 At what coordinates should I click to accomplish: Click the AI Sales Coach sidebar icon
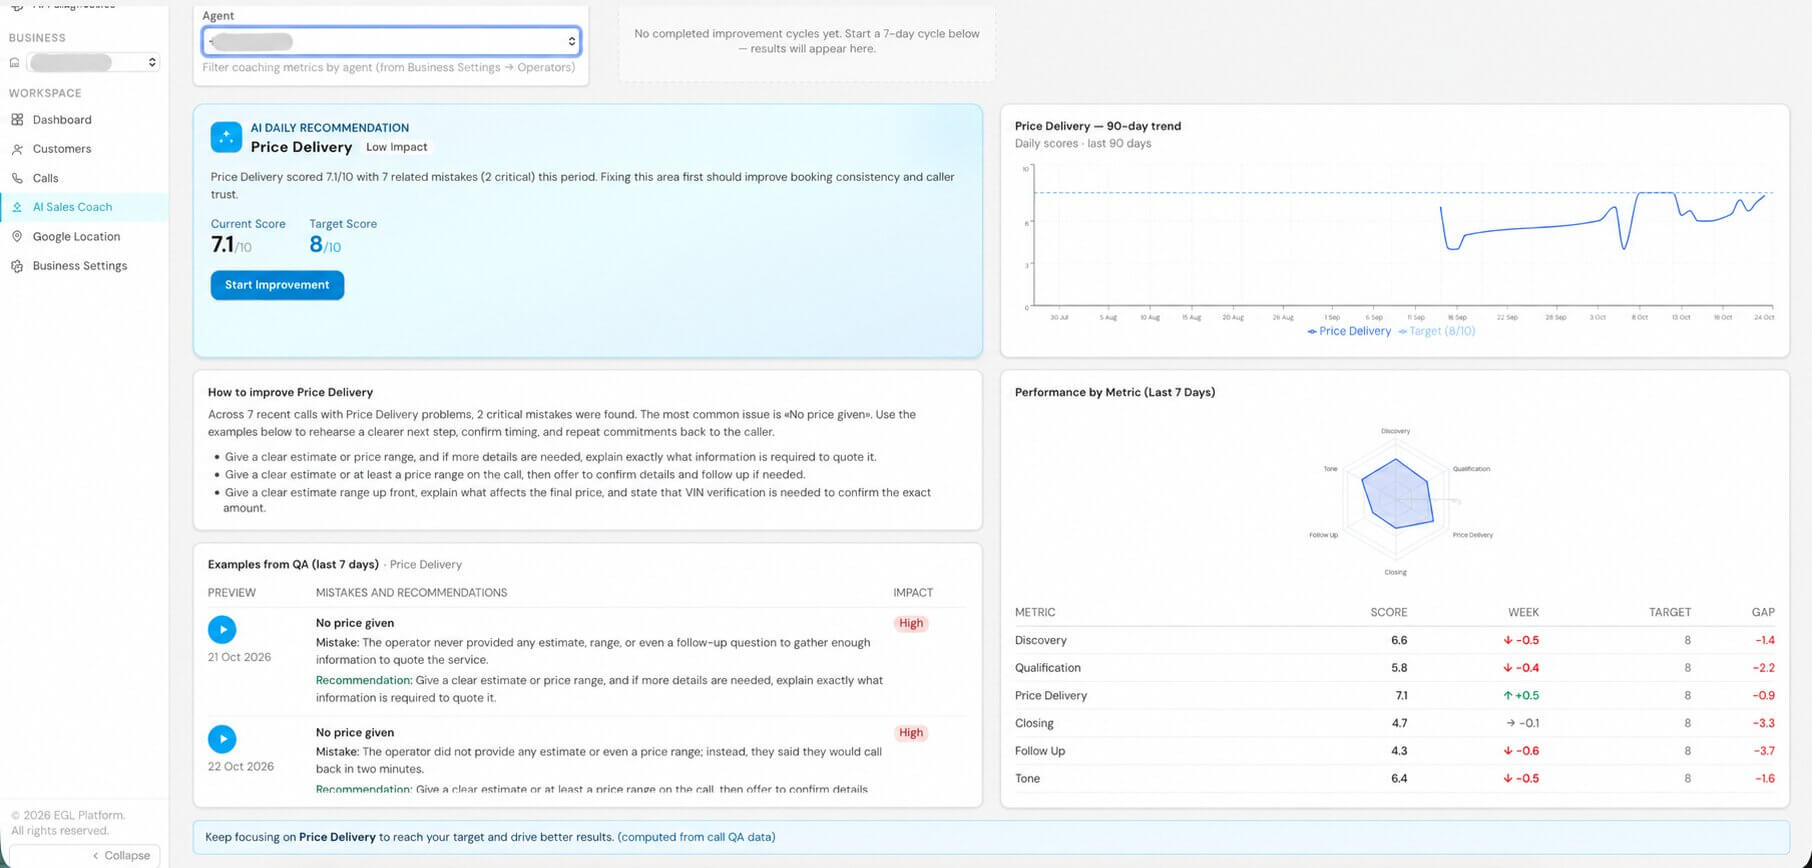(17, 207)
